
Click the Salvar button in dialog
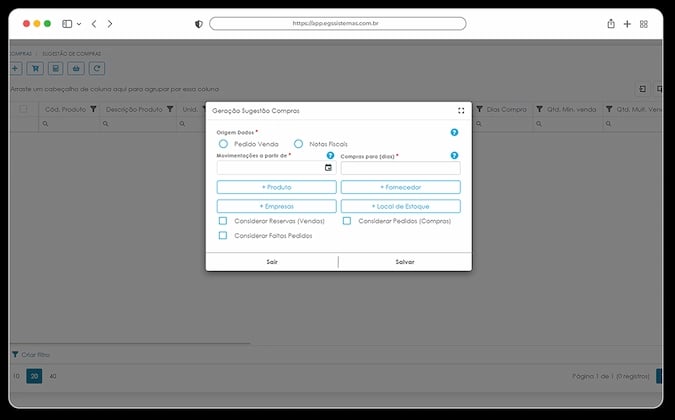pyautogui.click(x=405, y=262)
